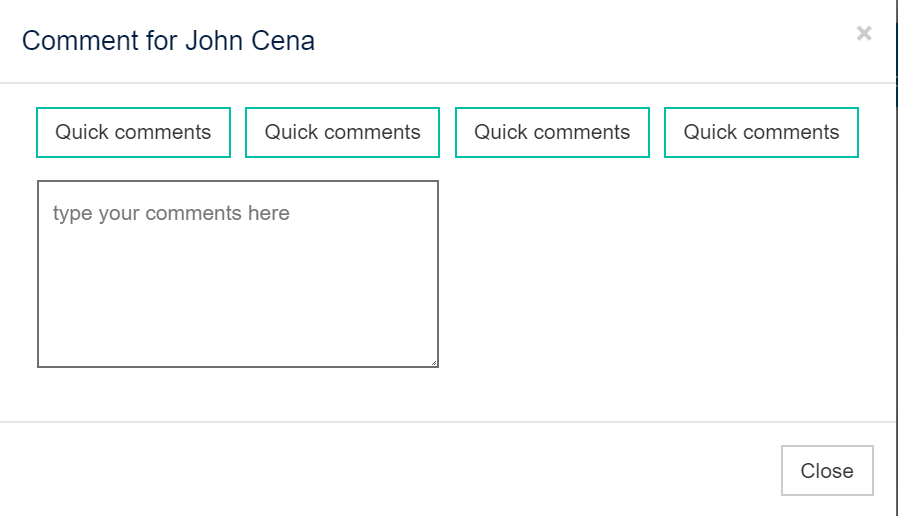Screen dimensions: 898x516
Task: Focus the 'type your comments here' text area
Action: [237, 274]
